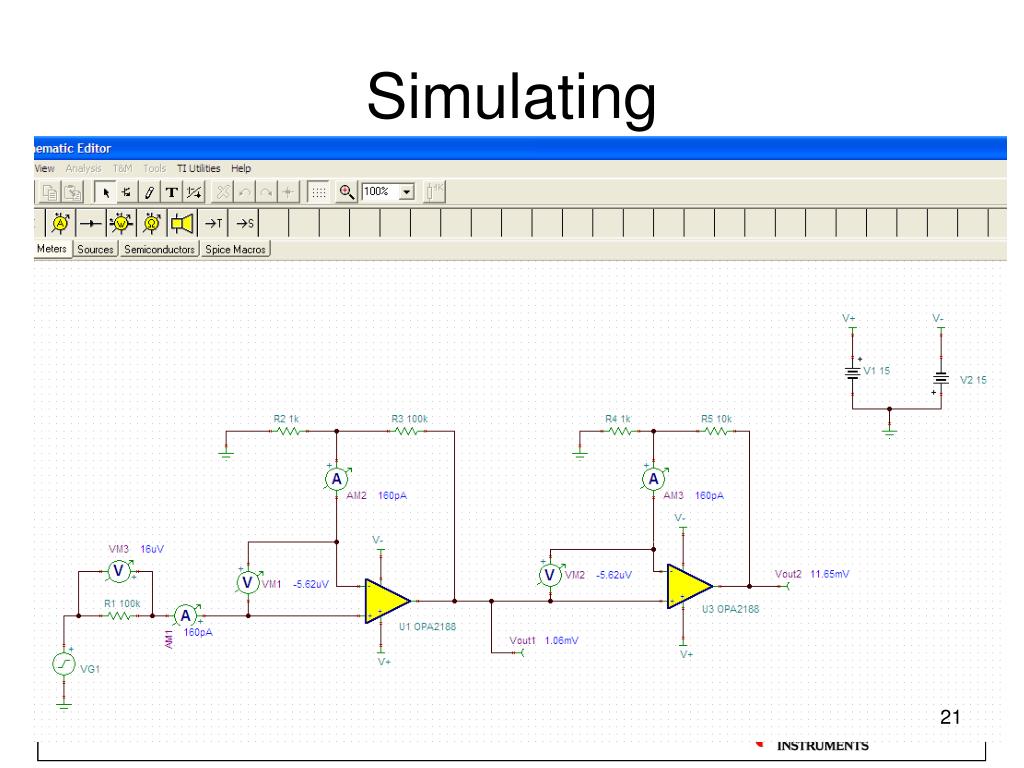Click the Copy toolbar icon
This screenshot has height=768, width=1024.
pyautogui.click(x=49, y=192)
